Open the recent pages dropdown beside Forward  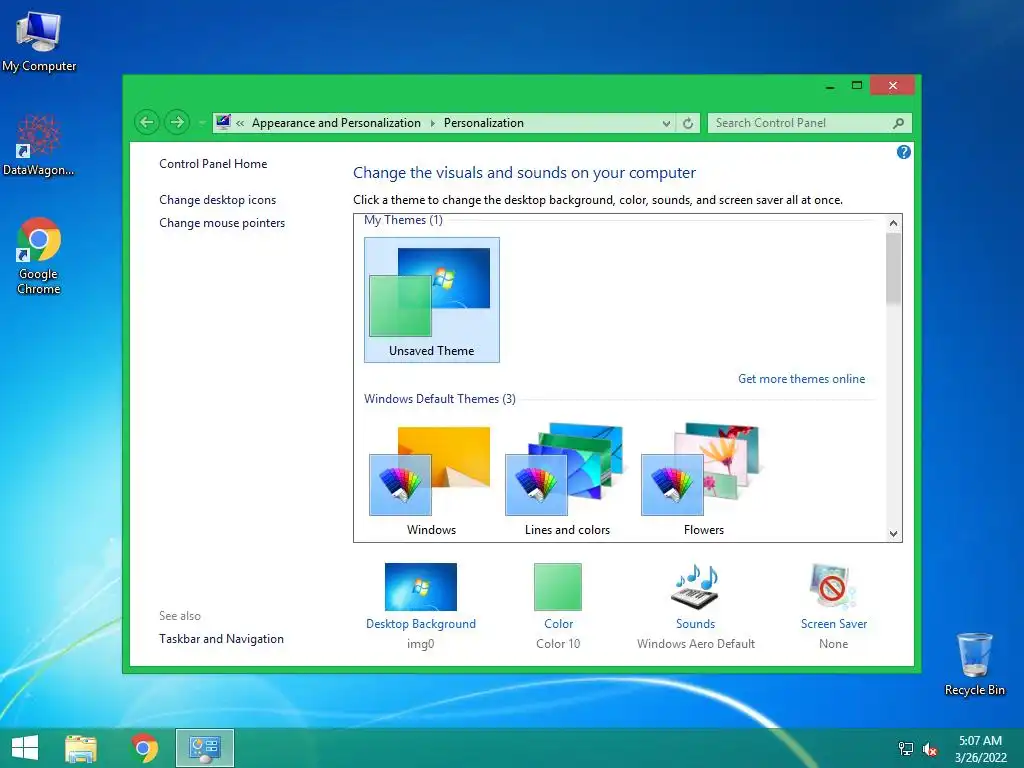202,123
